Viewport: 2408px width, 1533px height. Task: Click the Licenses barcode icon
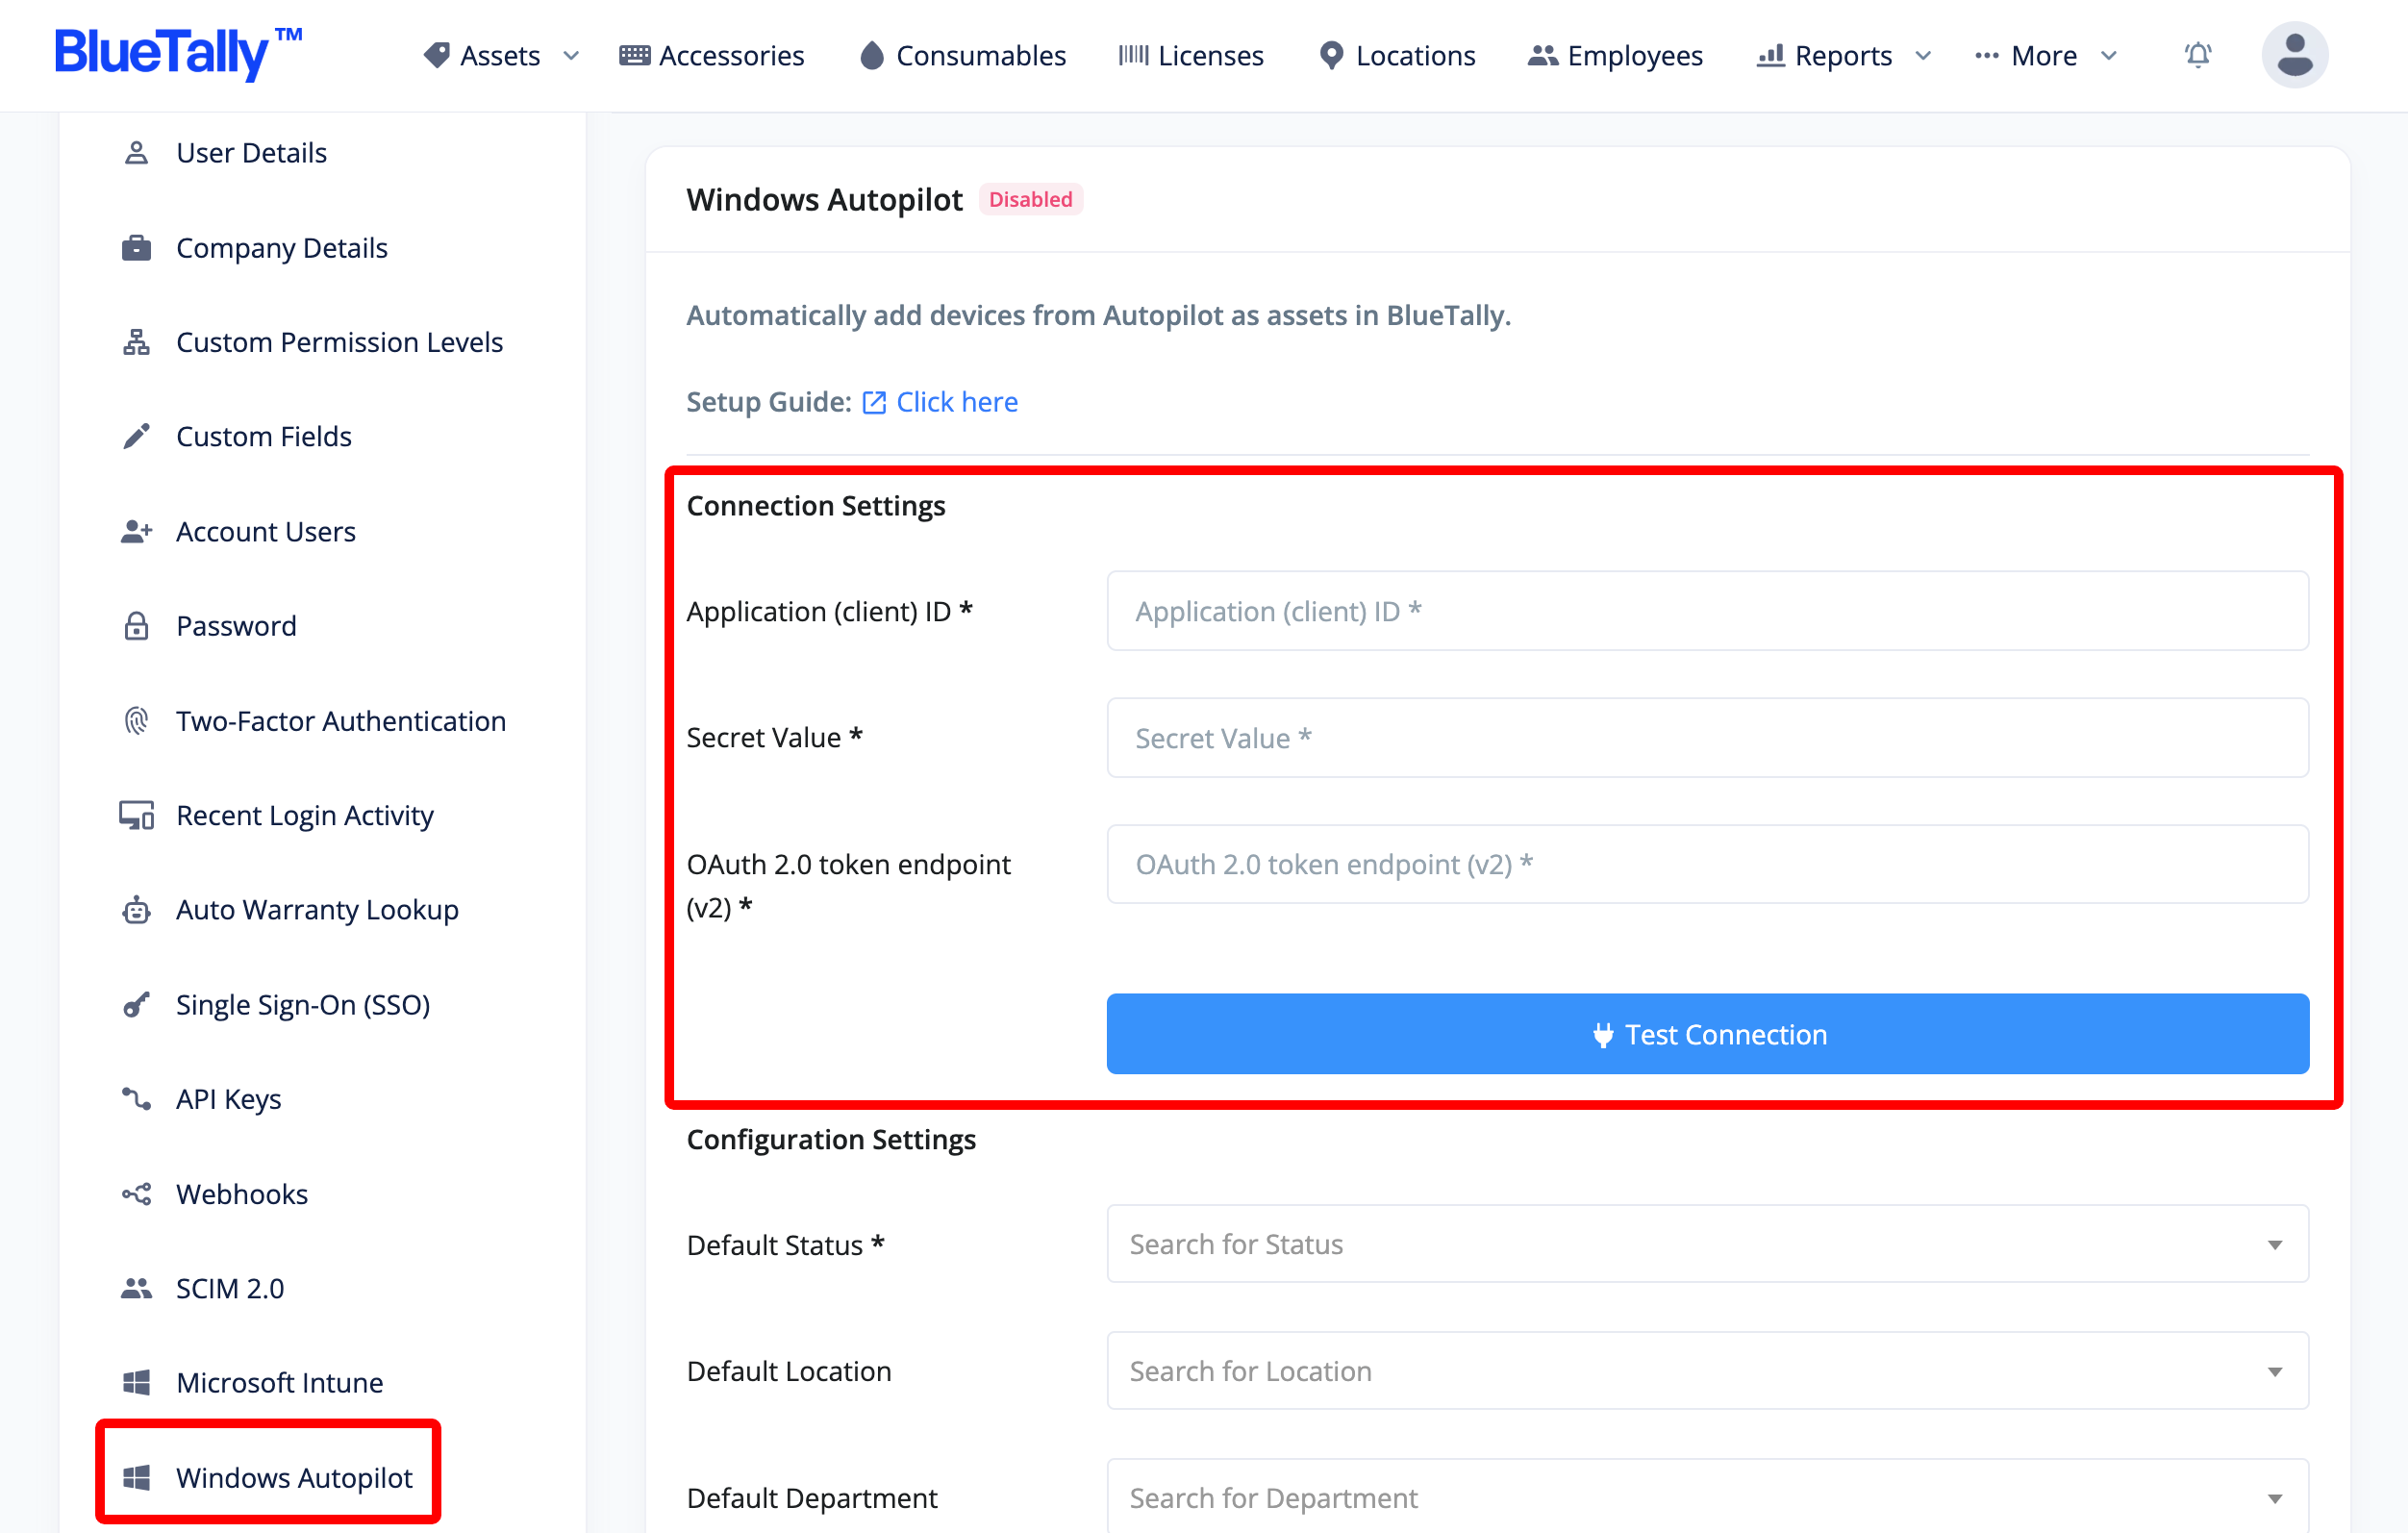[x=1134, y=55]
